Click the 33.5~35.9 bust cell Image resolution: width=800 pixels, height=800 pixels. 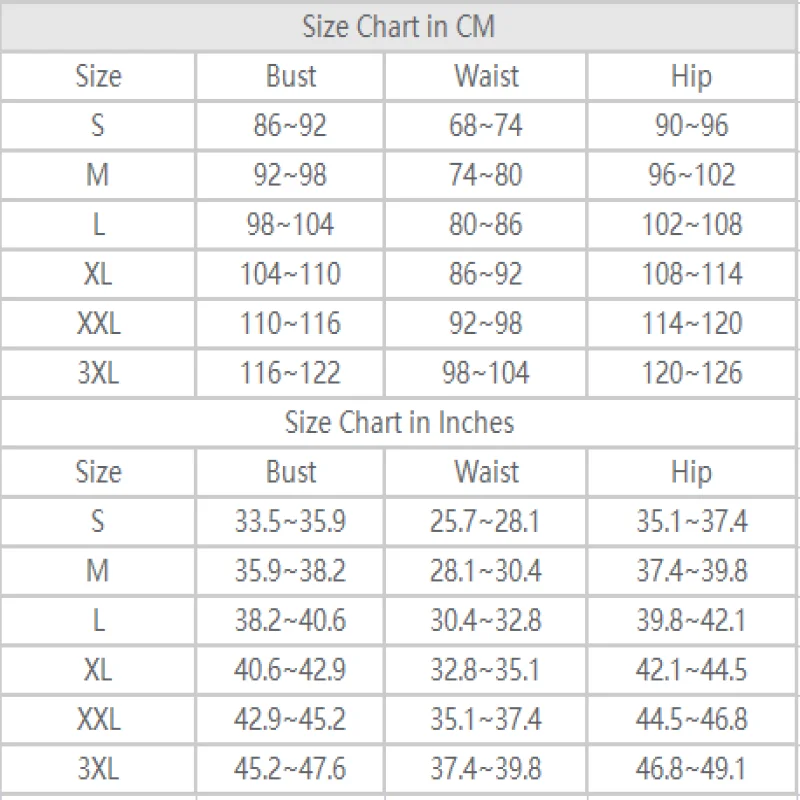pyautogui.click(x=290, y=522)
